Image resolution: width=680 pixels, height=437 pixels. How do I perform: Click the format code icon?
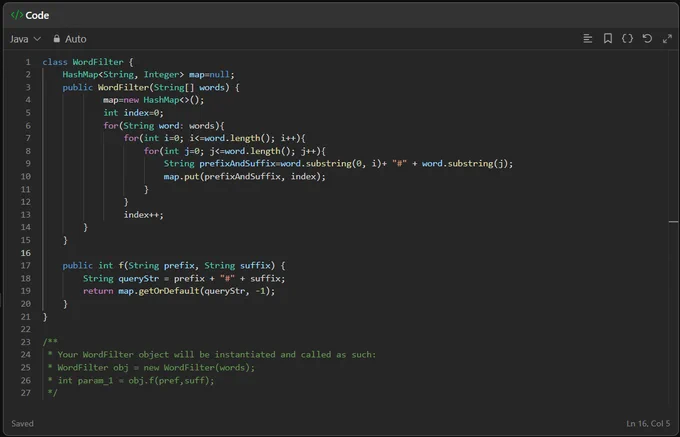coord(588,39)
